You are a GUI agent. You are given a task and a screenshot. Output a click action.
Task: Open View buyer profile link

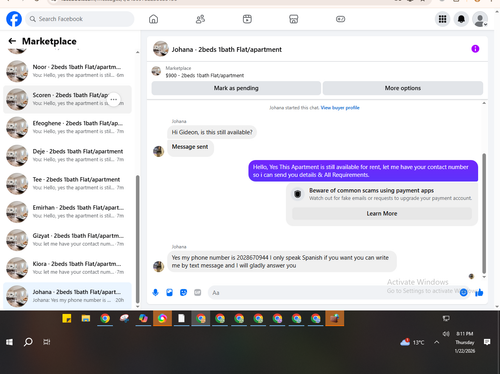[x=340, y=108]
